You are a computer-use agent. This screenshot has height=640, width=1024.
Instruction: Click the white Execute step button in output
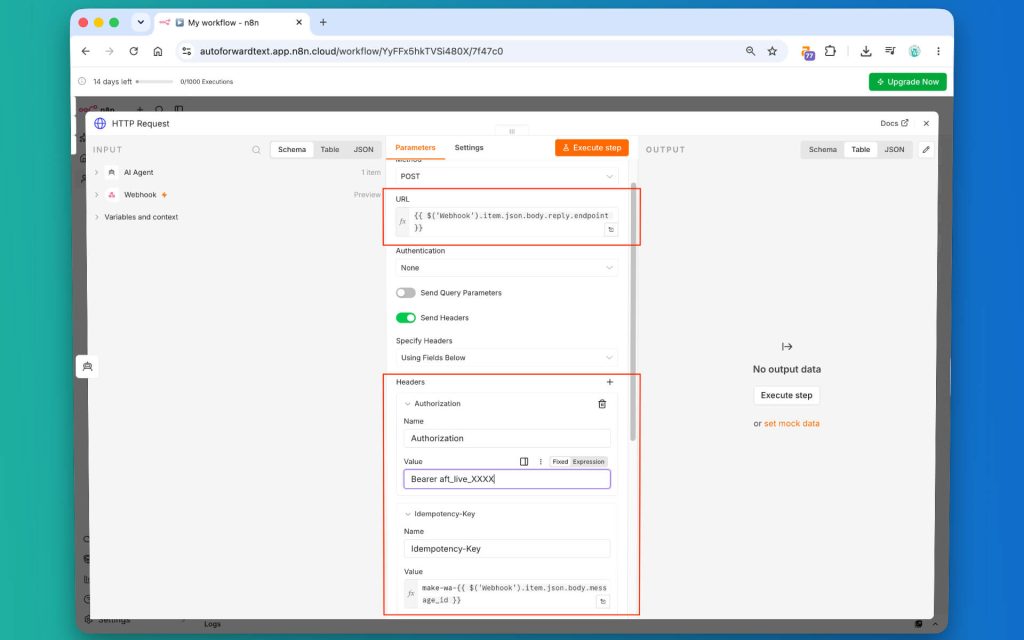tap(786, 395)
